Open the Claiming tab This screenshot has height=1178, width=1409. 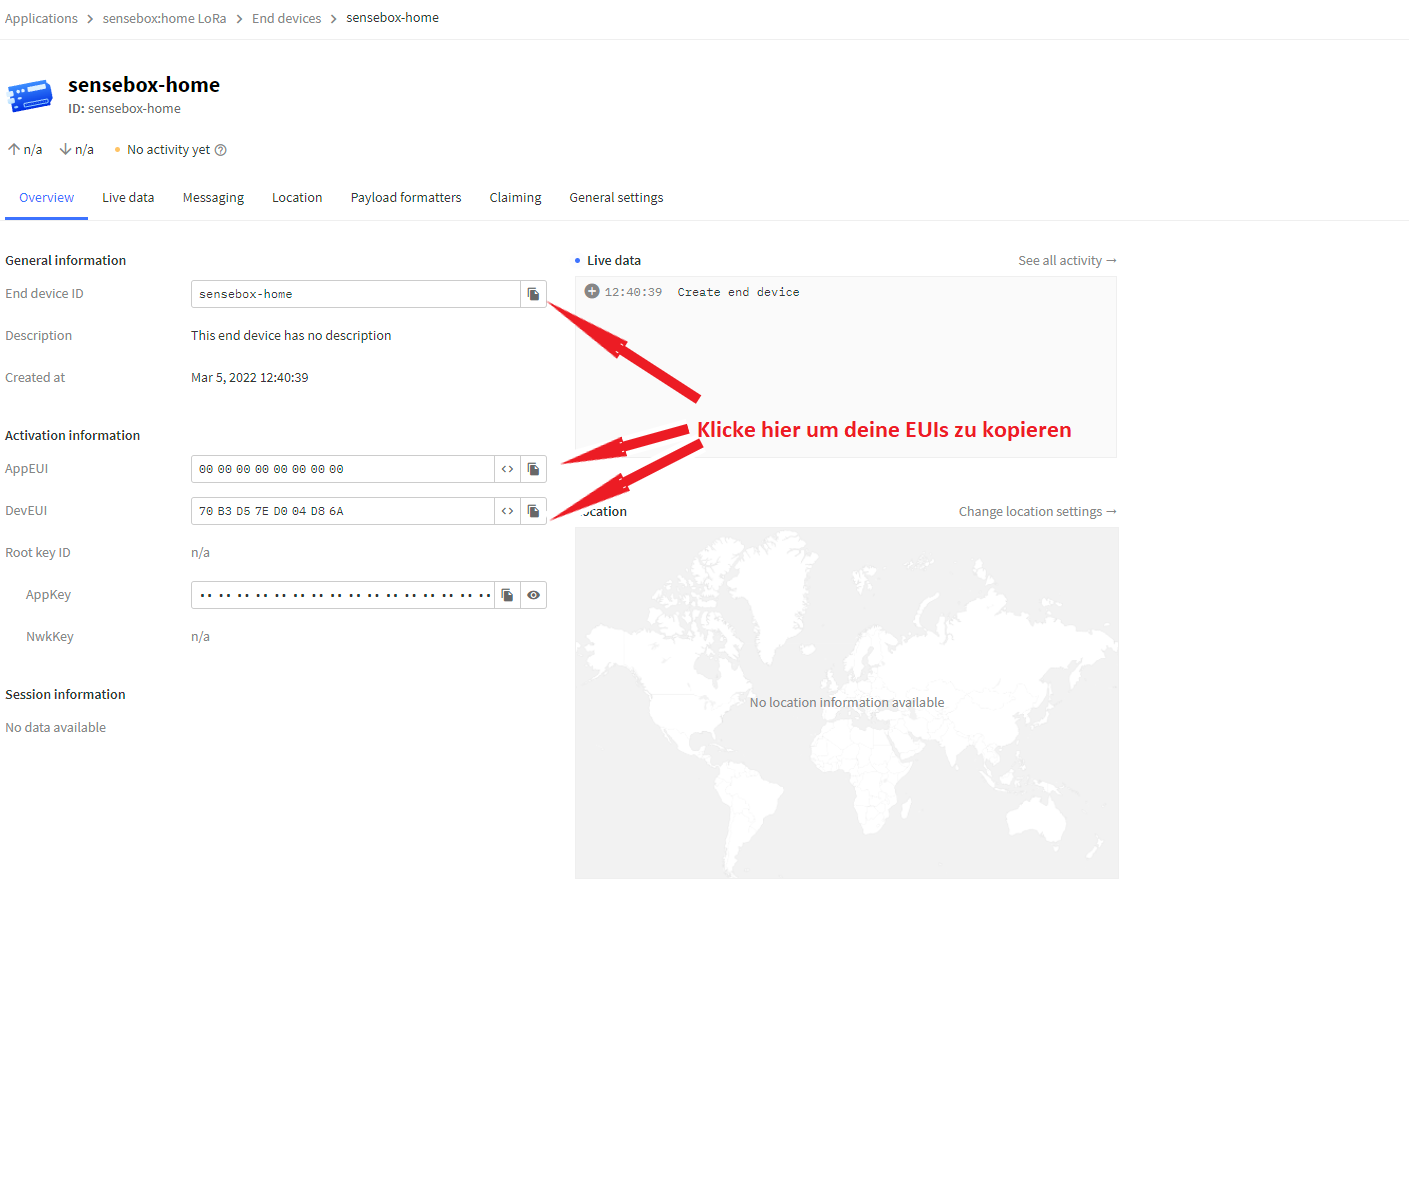point(515,198)
